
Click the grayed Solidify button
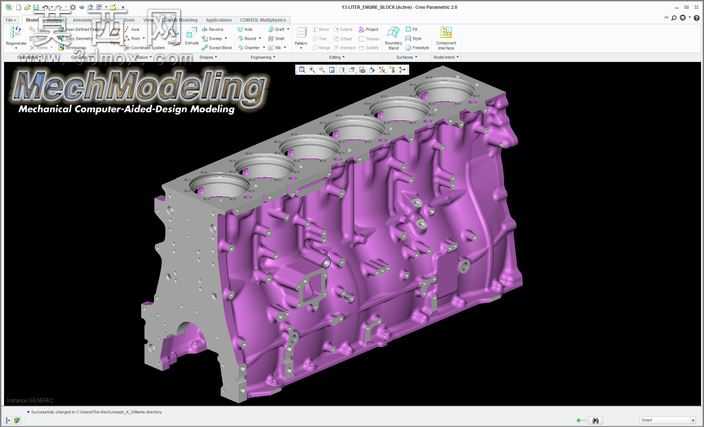tap(370, 47)
